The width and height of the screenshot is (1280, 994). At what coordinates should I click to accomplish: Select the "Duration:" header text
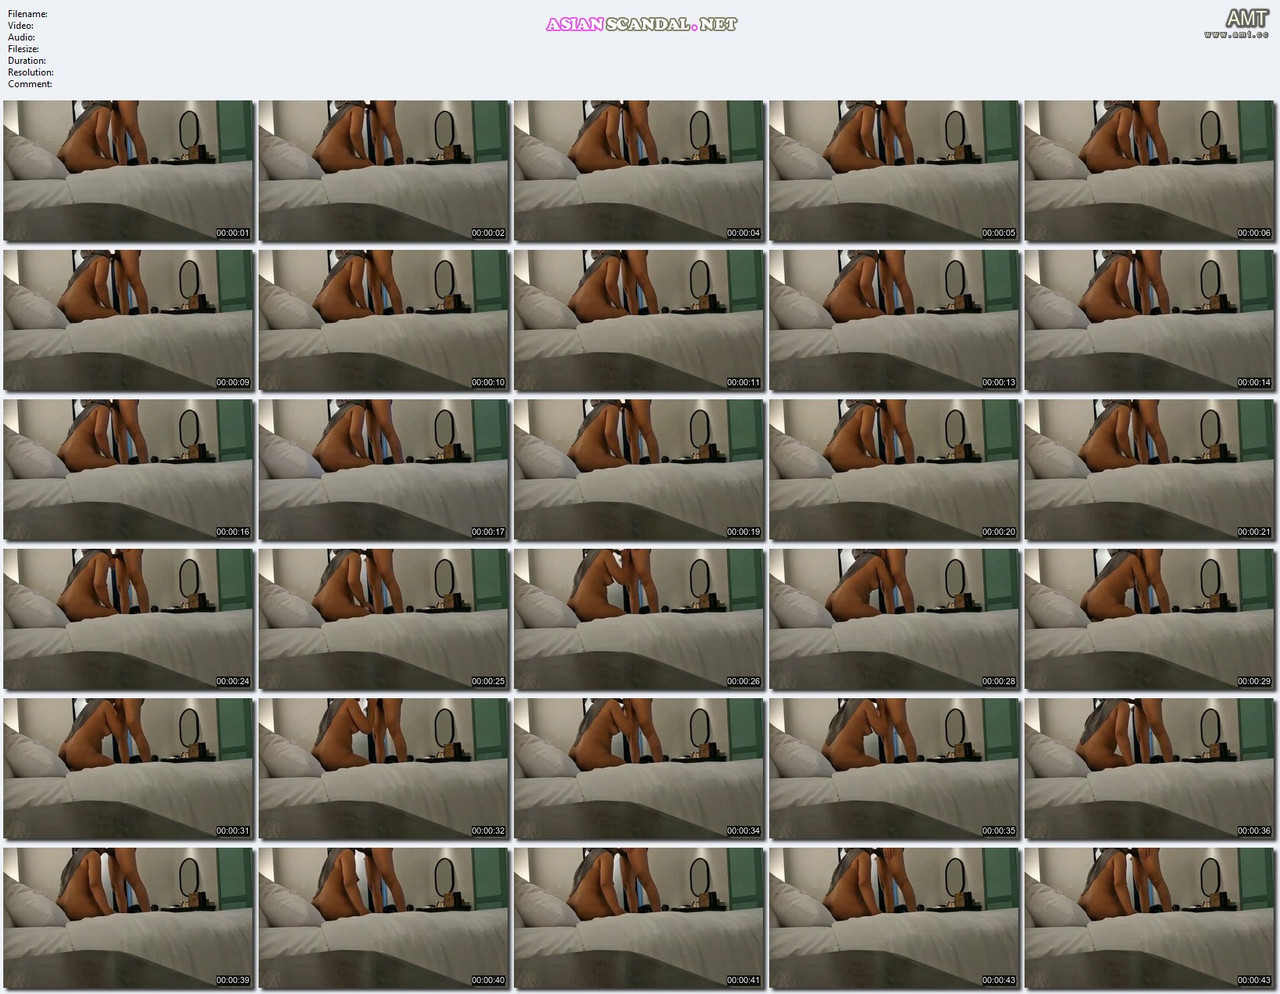(x=27, y=60)
